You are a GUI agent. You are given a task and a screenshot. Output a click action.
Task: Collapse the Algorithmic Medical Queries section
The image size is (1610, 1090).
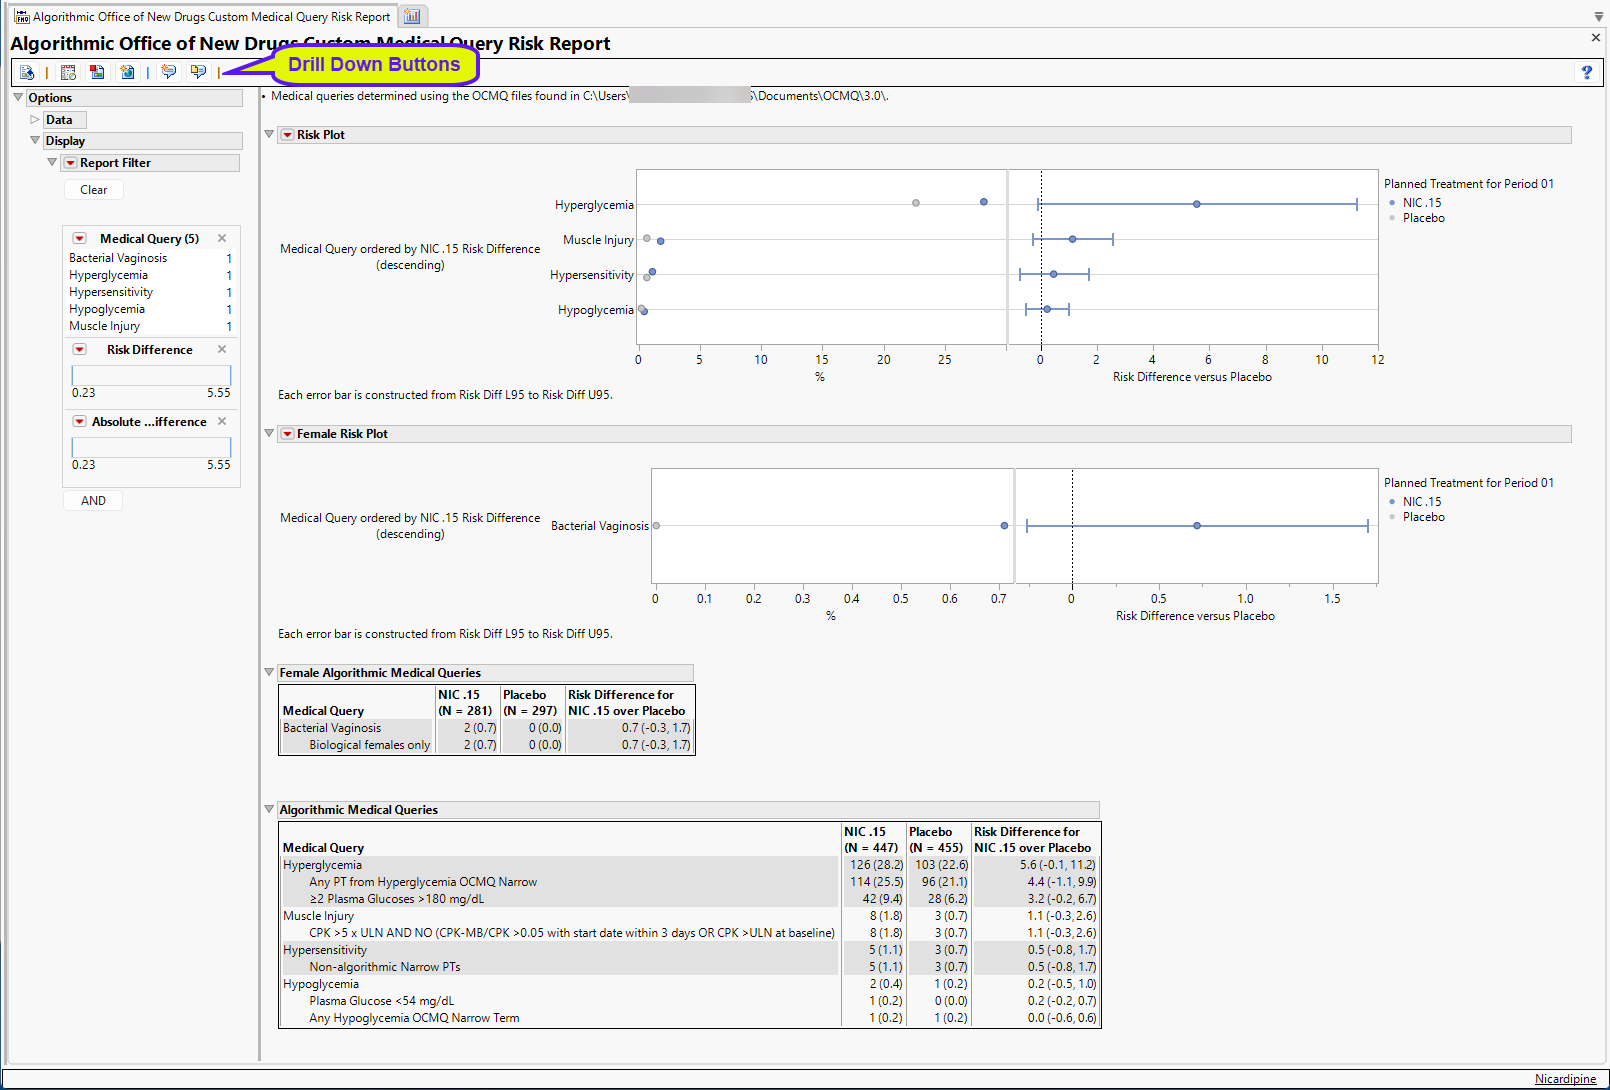tap(269, 809)
